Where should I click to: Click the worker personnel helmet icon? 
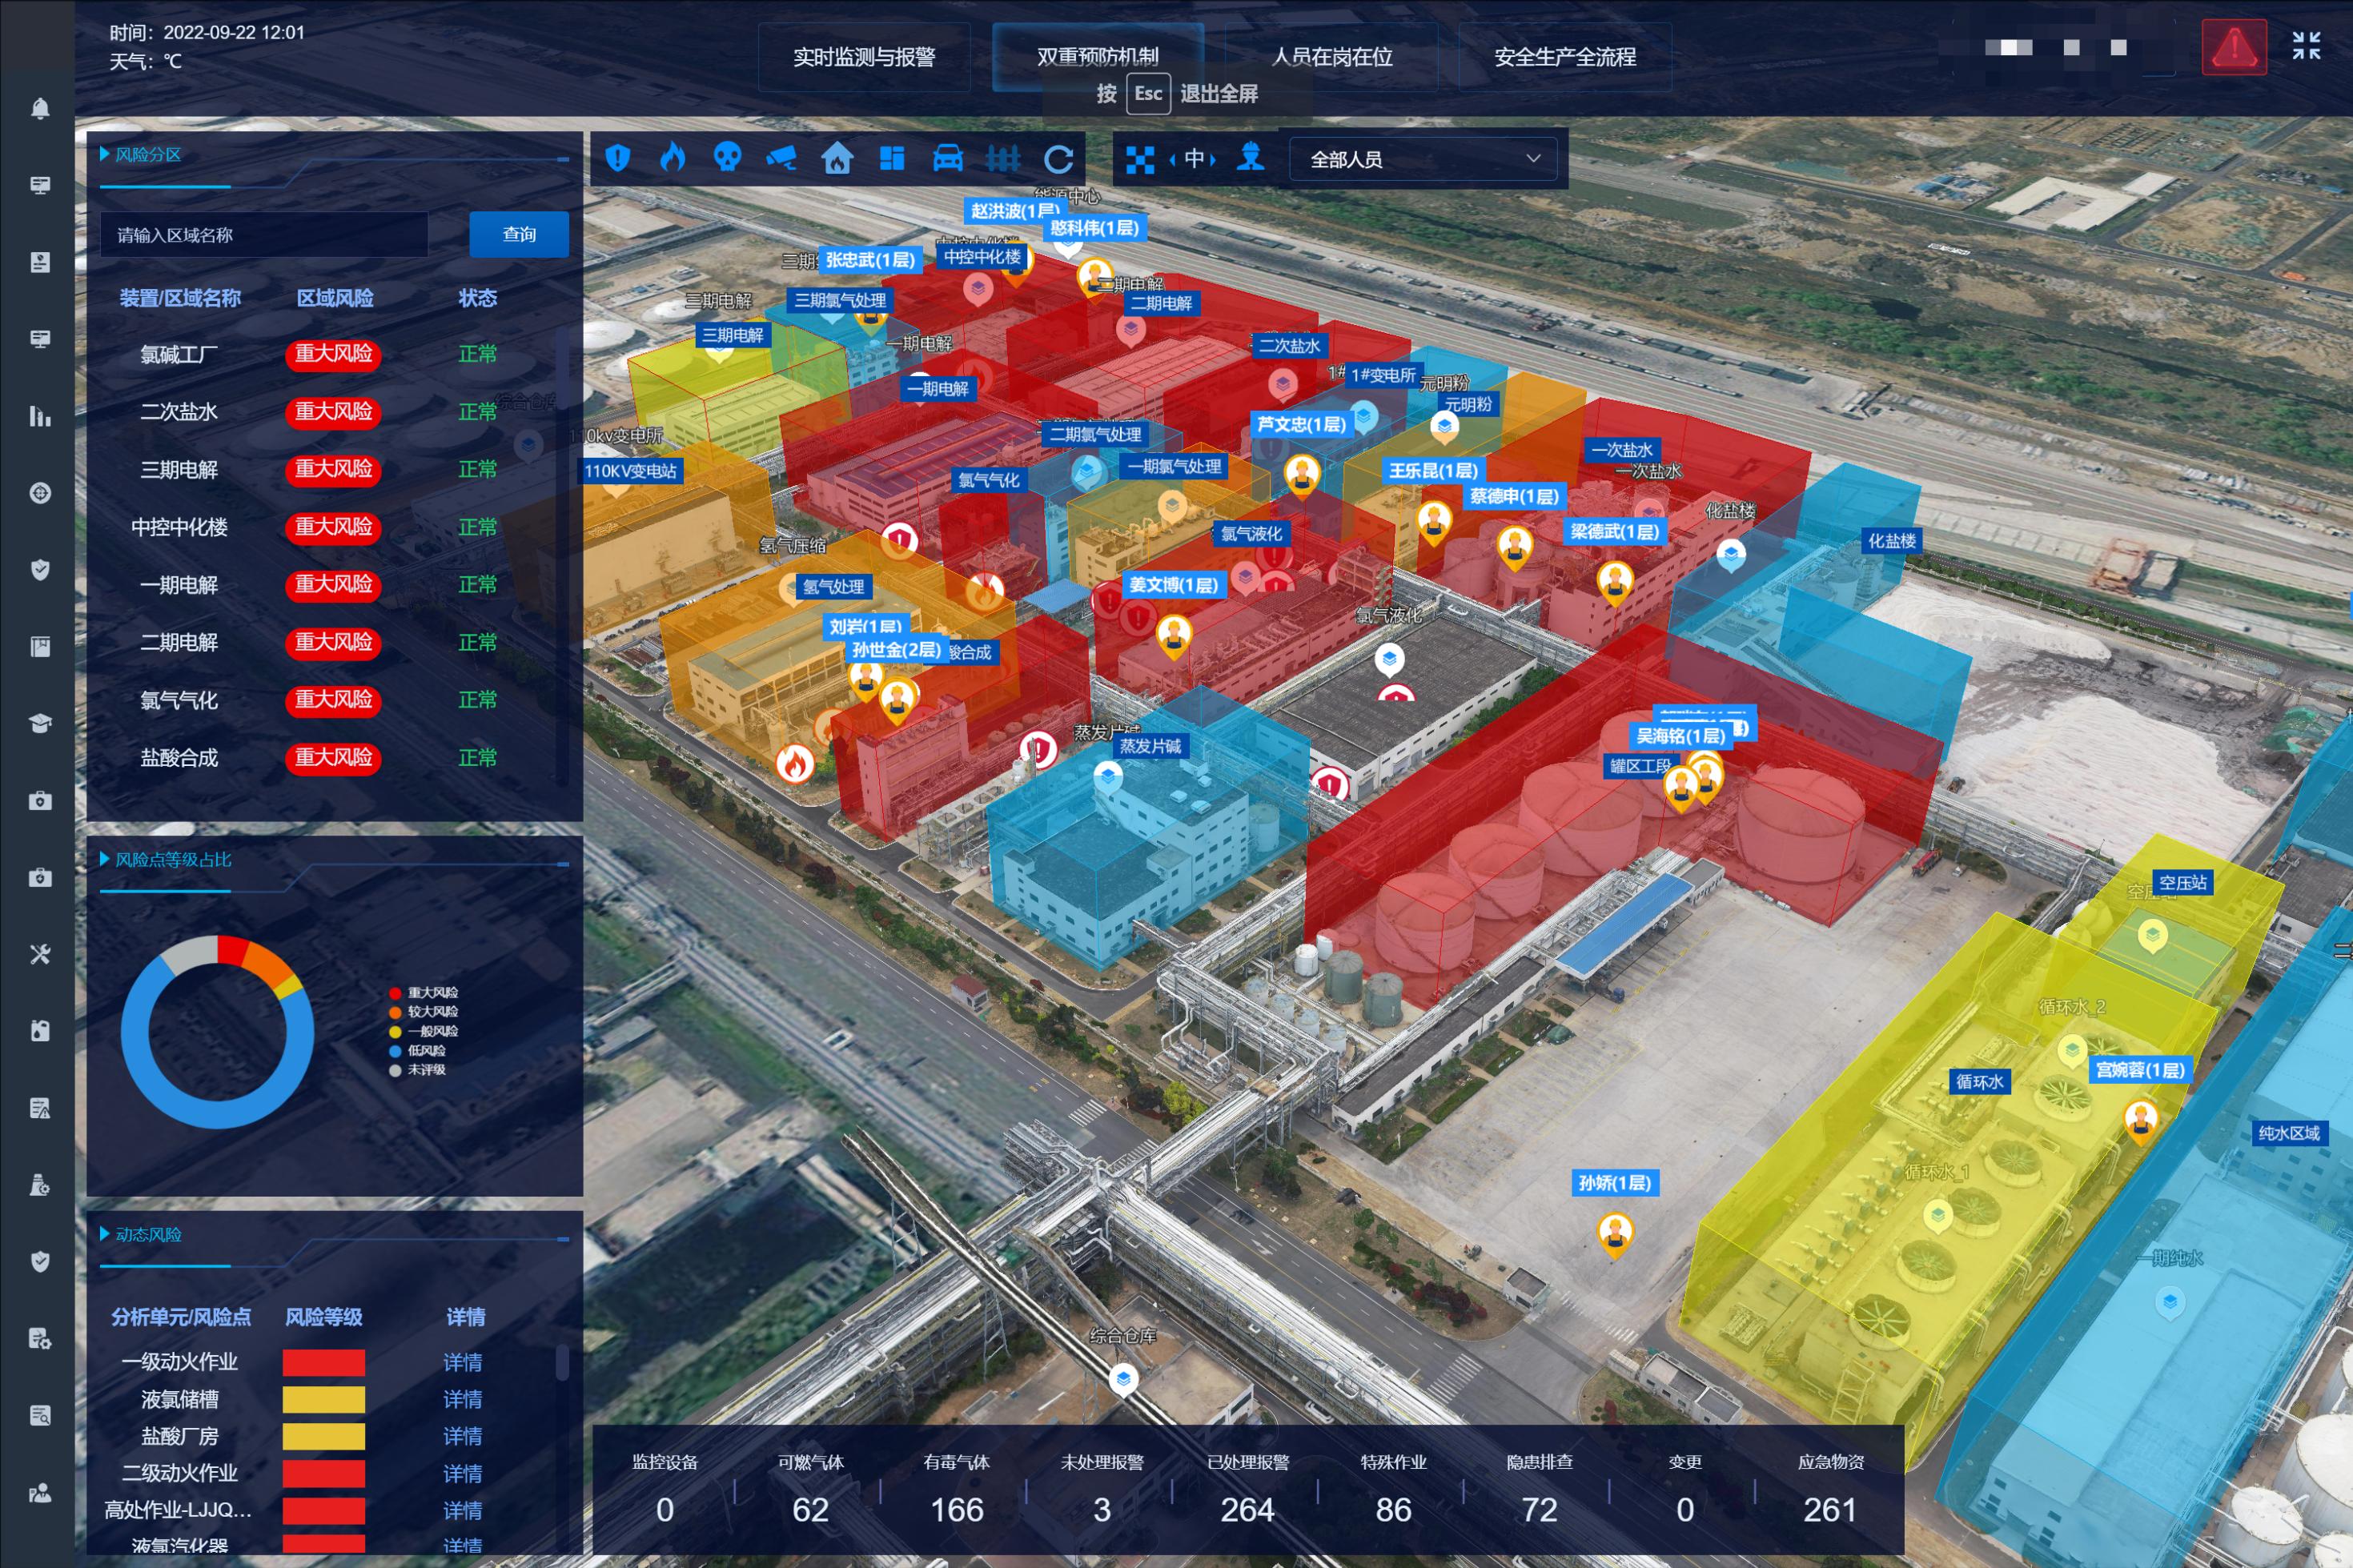(1251, 157)
